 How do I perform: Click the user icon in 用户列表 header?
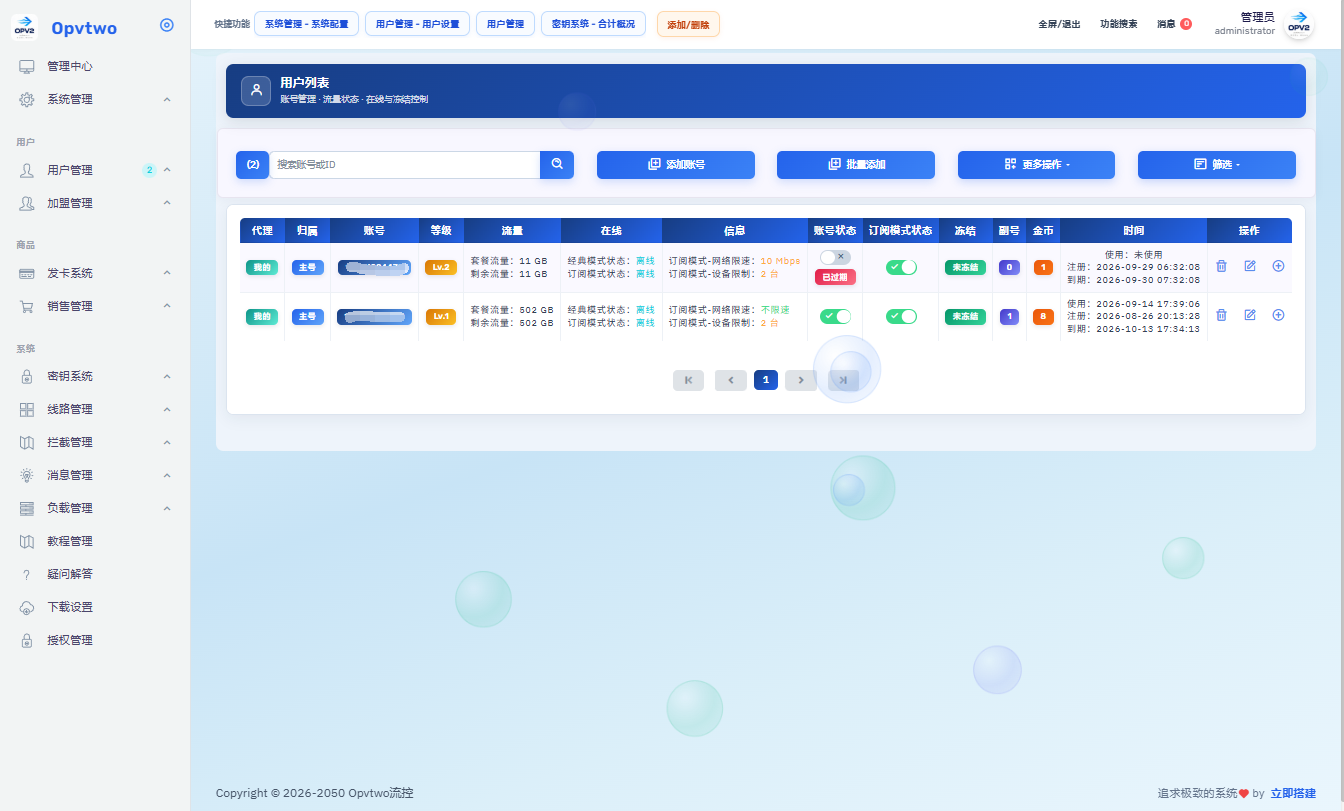point(256,90)
